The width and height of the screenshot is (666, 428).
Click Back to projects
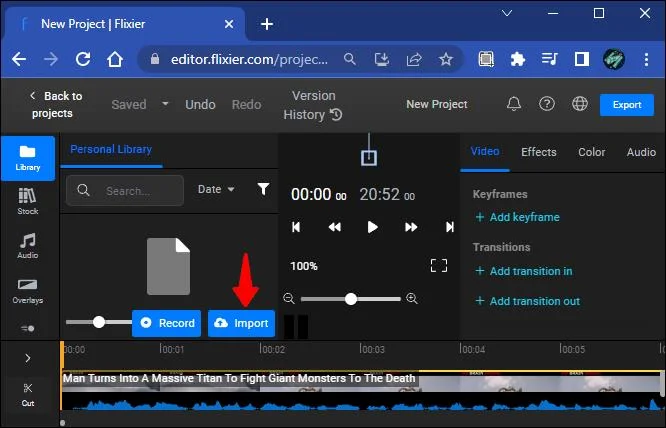55,104
